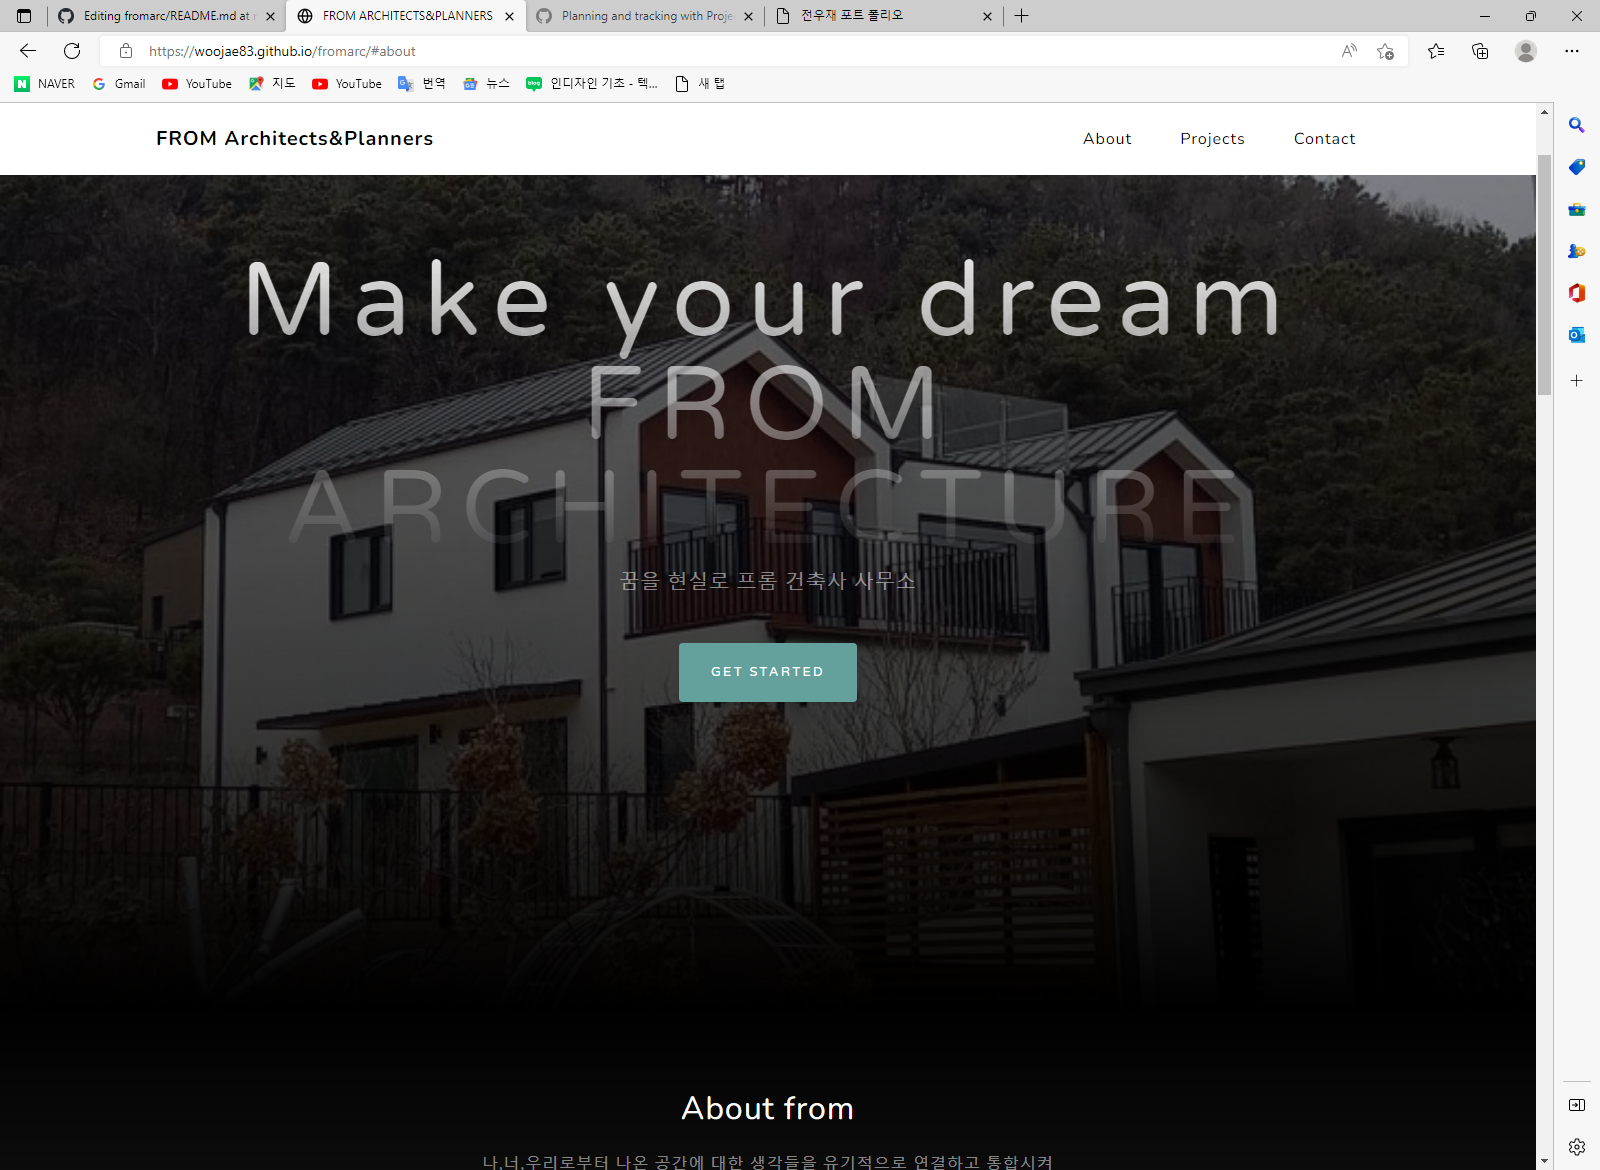Go back with the back arrow
Viewport: 1600px width, 1170px height.
[28, 51]
